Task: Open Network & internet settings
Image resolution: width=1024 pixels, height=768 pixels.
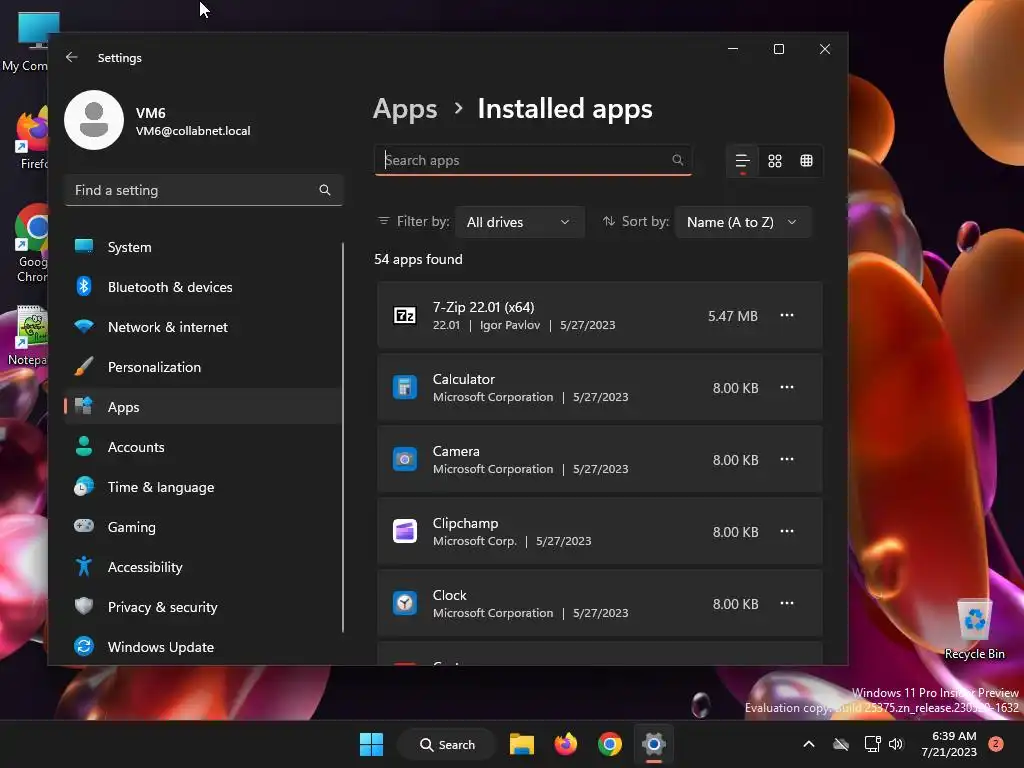Action: click(x=202, y=327)
